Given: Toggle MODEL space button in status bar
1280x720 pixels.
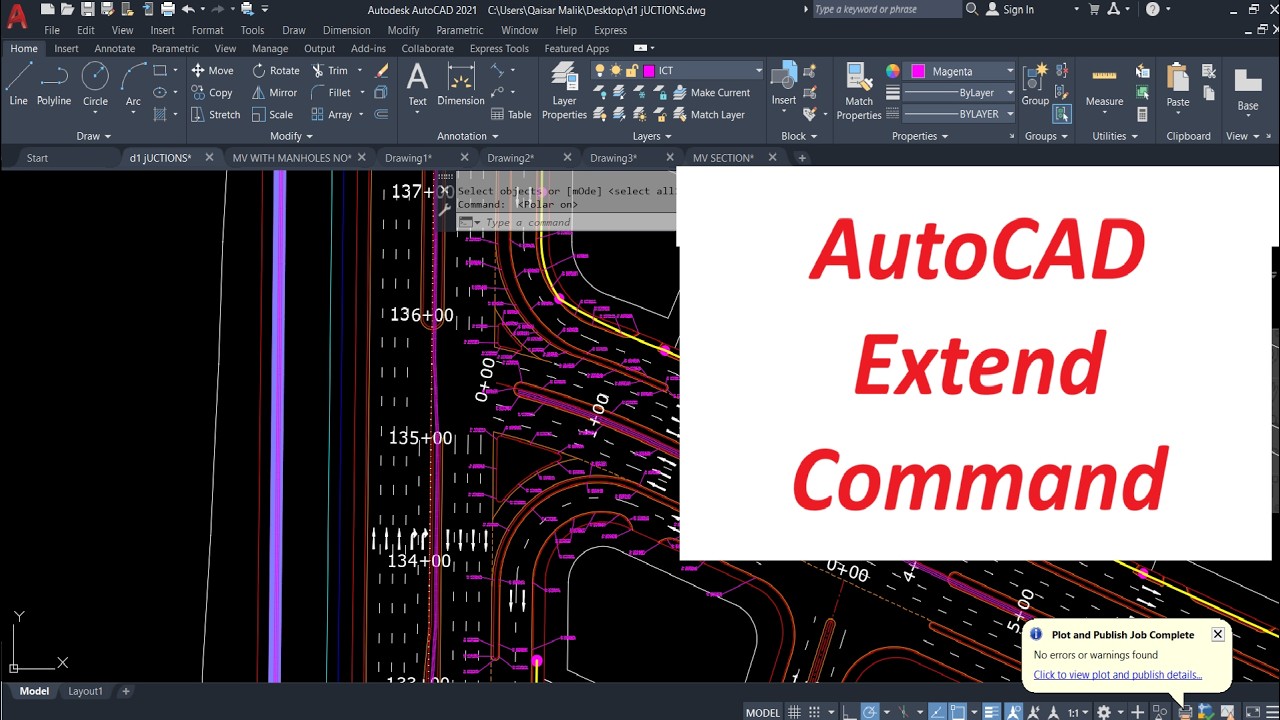Looking at the screenshot, I should [763, 713].
